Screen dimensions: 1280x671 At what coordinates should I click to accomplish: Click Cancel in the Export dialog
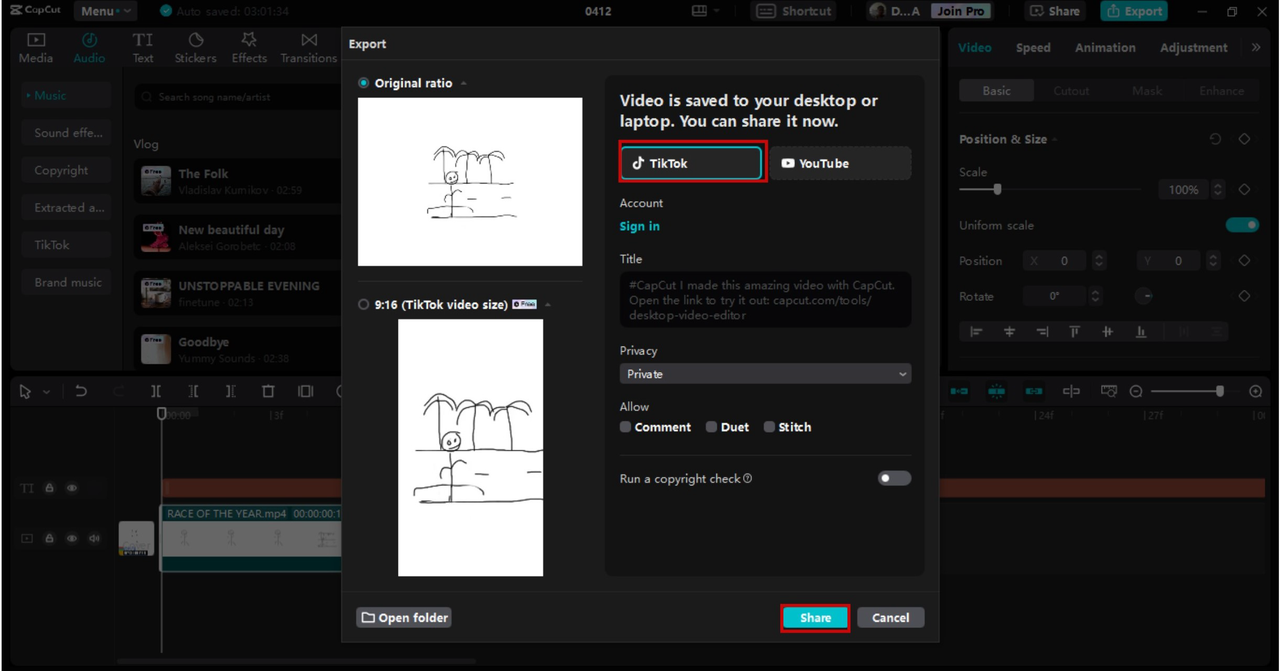(x=890, y=618)
